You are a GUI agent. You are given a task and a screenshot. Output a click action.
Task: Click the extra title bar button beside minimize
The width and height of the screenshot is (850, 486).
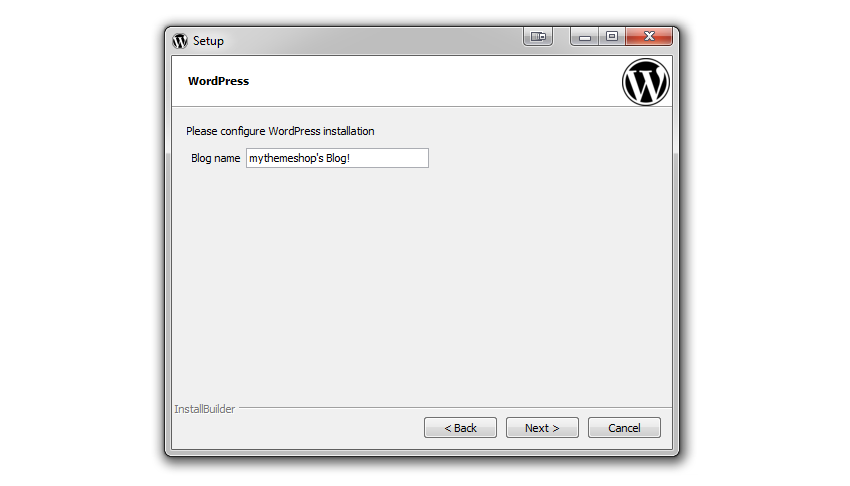[x=538, y=36]
